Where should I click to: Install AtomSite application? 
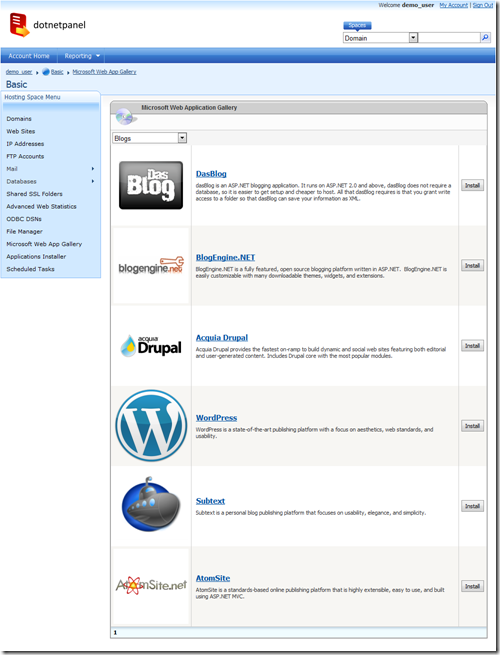(x=472, y=586)
